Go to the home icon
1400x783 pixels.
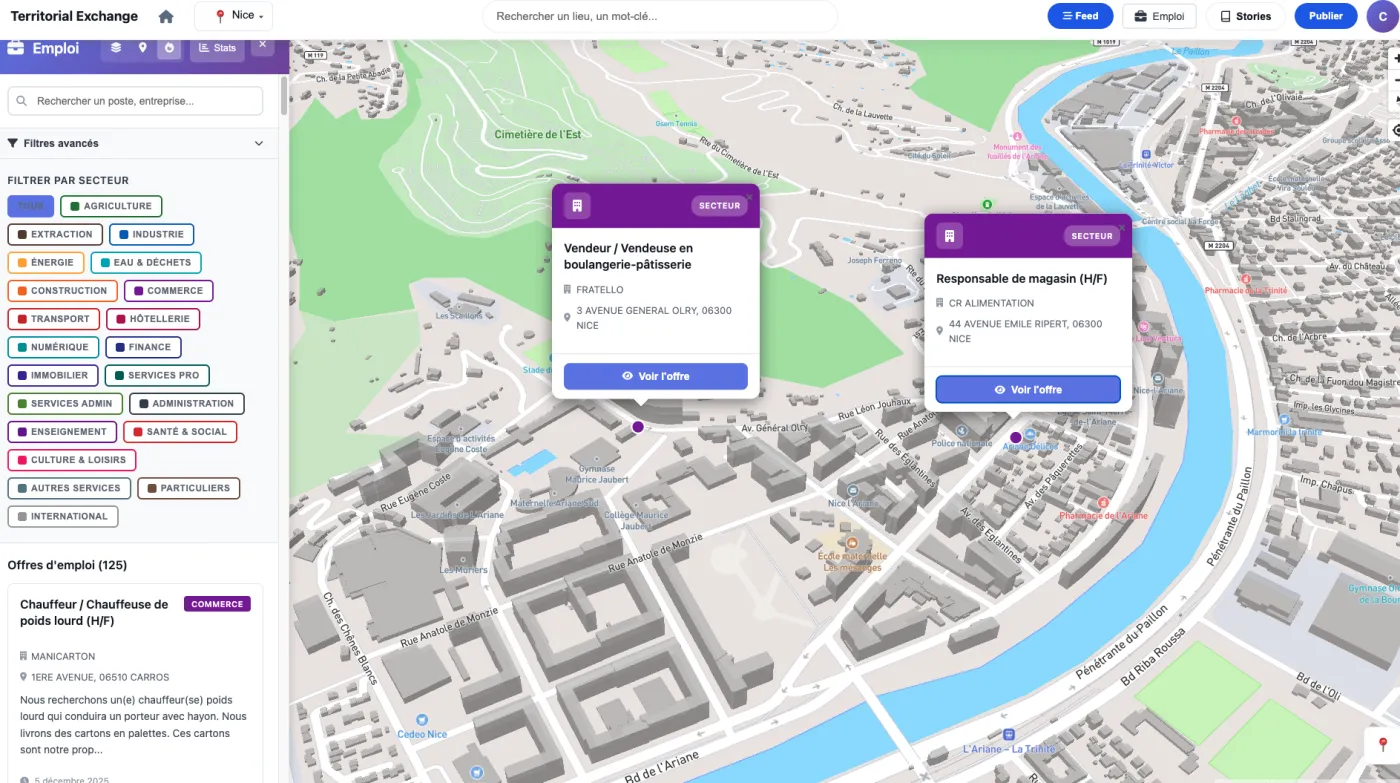tap(166, 17)
